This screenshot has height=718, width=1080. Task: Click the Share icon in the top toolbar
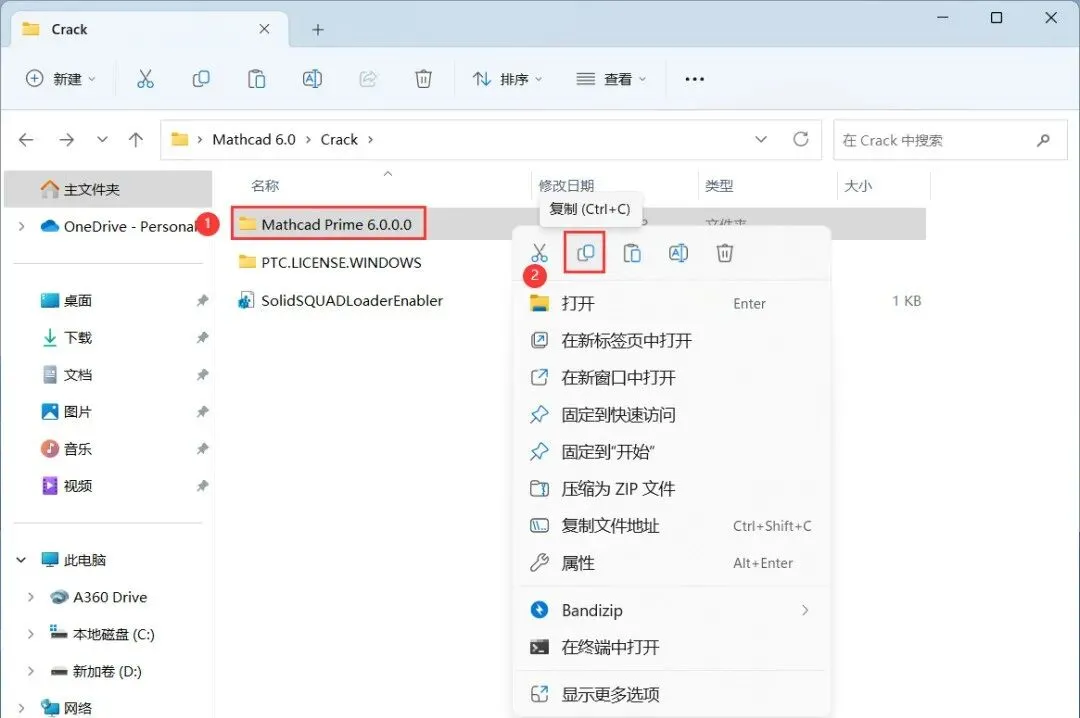368,79
